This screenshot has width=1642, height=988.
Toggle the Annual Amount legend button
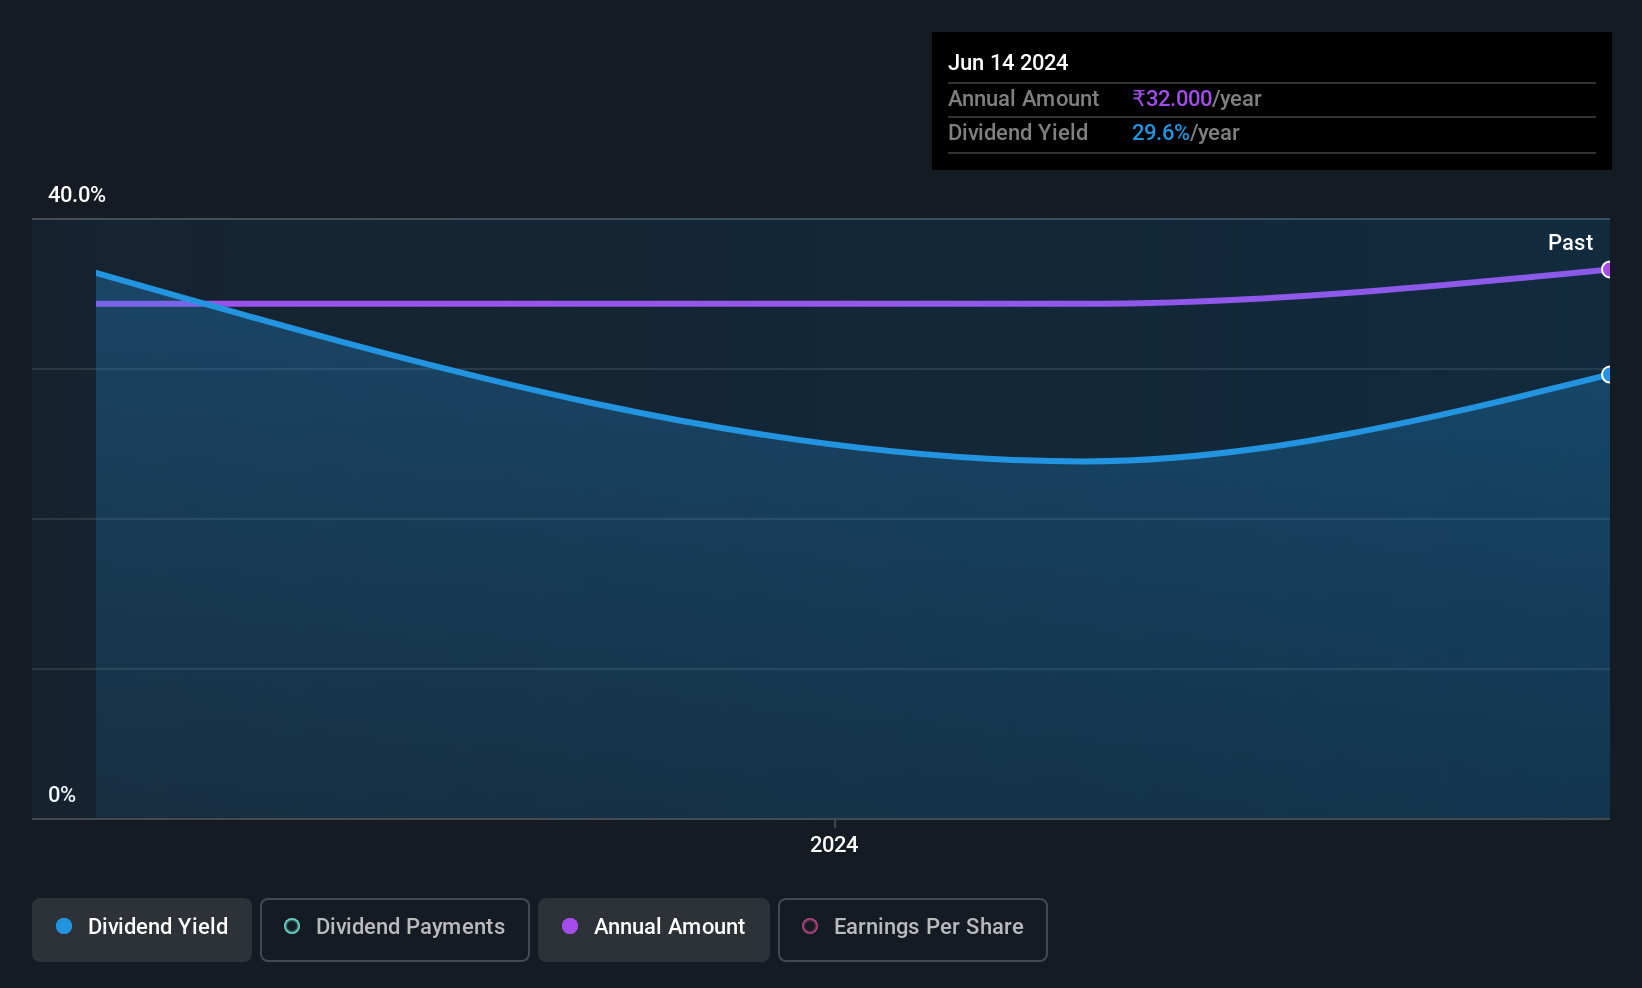654,929
